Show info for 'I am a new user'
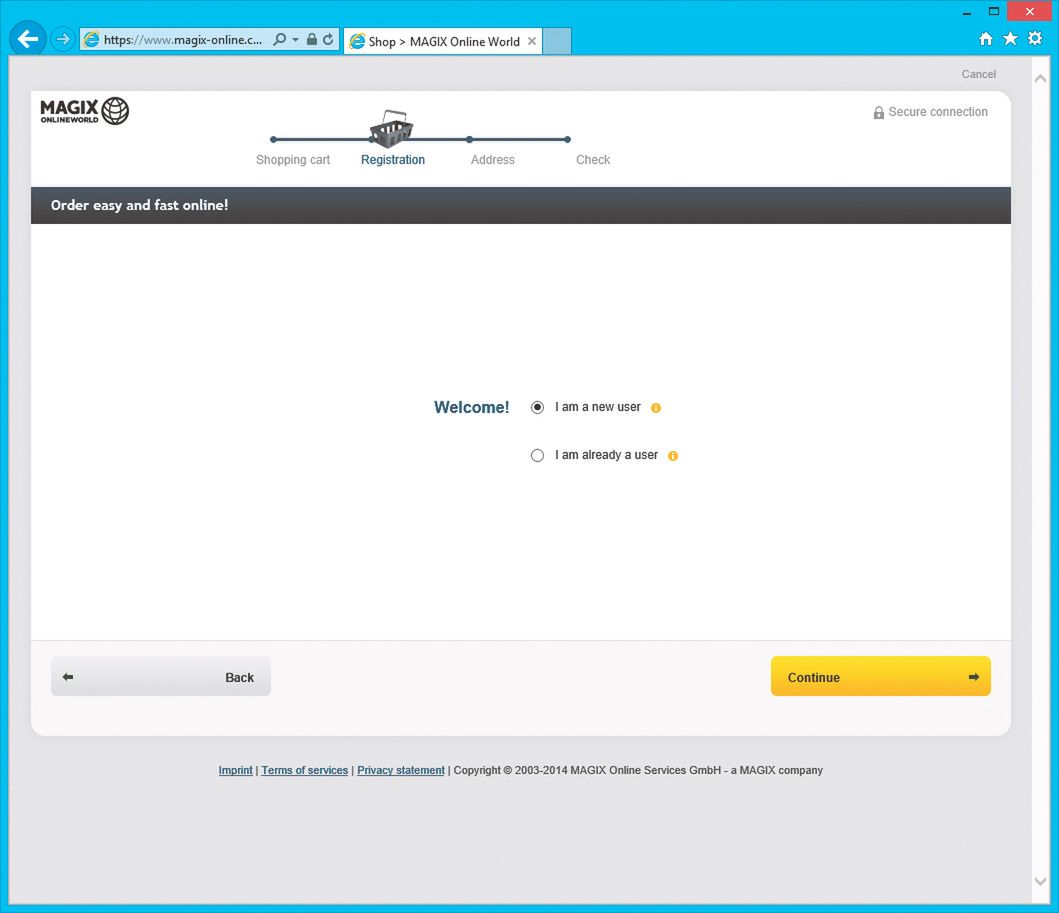Screen dimensions: 1059x913 pyautogui.click(x=656, y=408)
